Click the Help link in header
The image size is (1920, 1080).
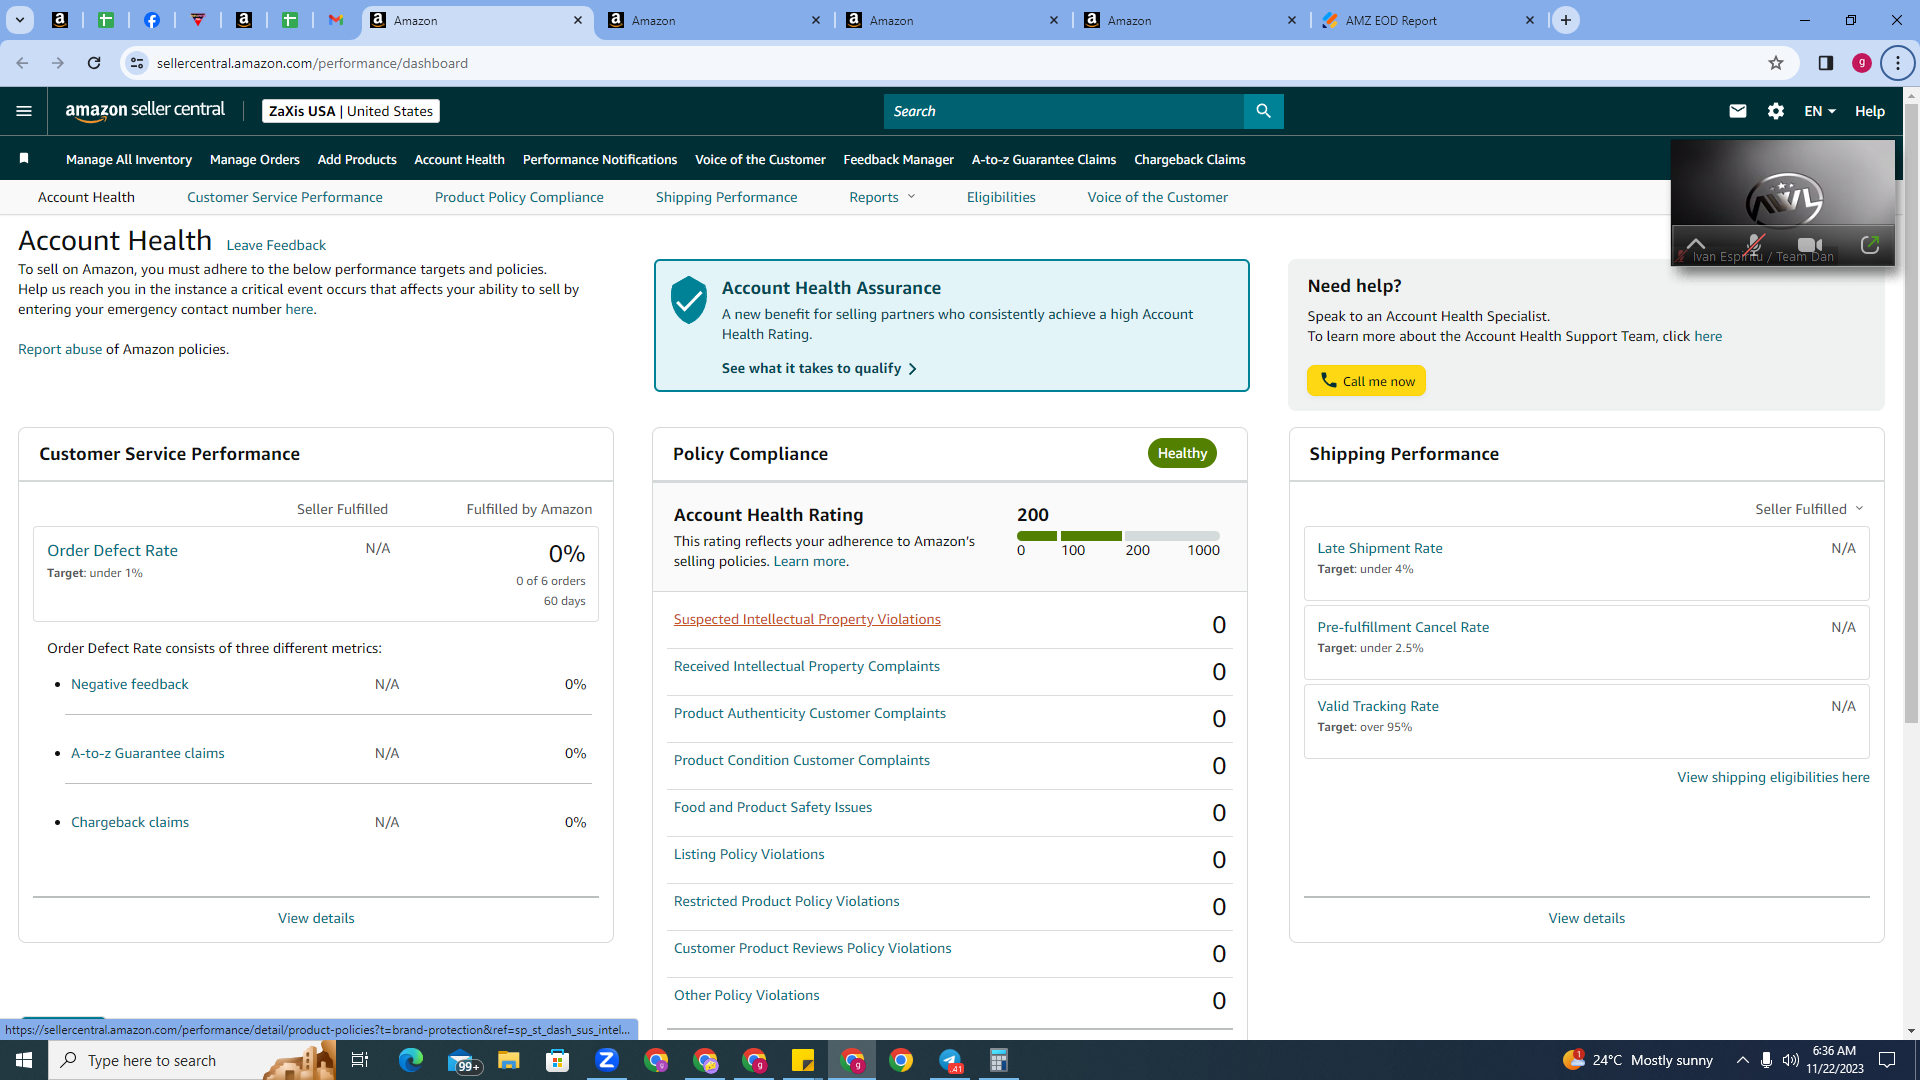1870,111
